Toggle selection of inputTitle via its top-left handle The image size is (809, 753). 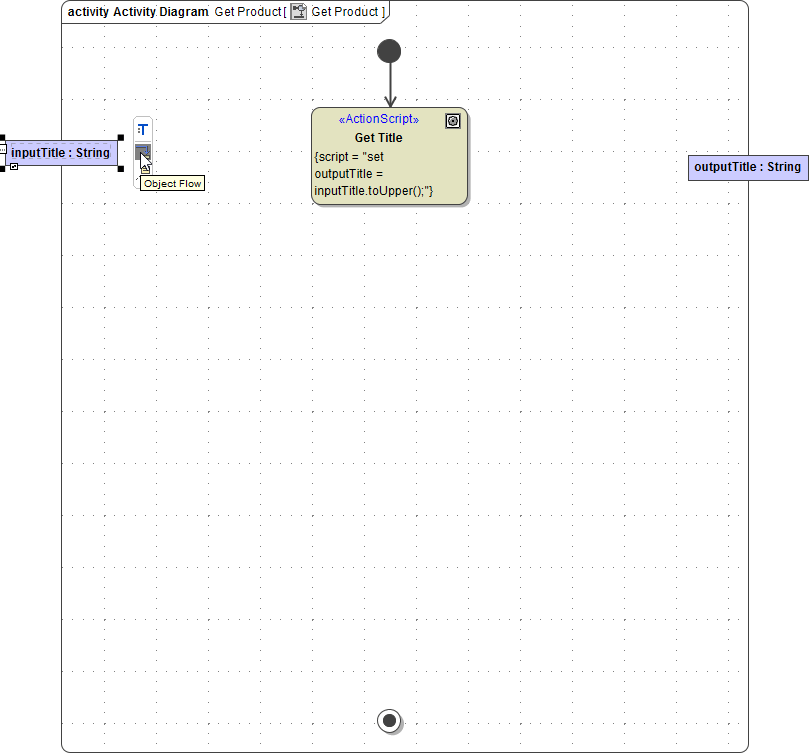(x=2, y=136)
